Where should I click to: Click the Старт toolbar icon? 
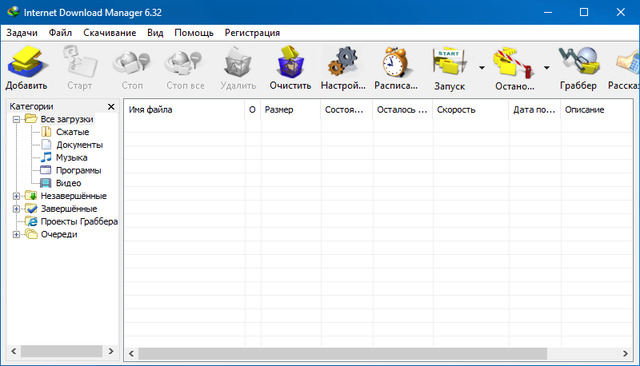point(80,62)
